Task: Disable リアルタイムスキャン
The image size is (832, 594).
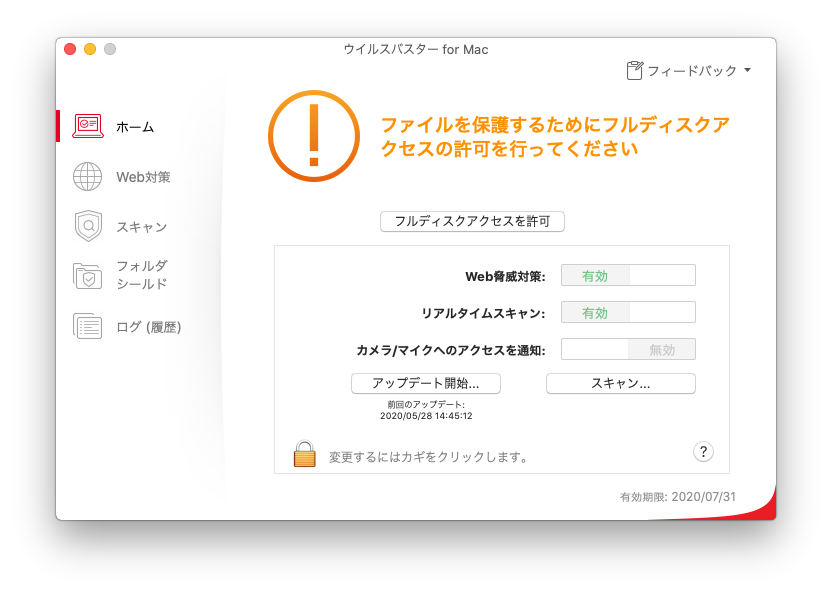Action: [x=628, y=312]
